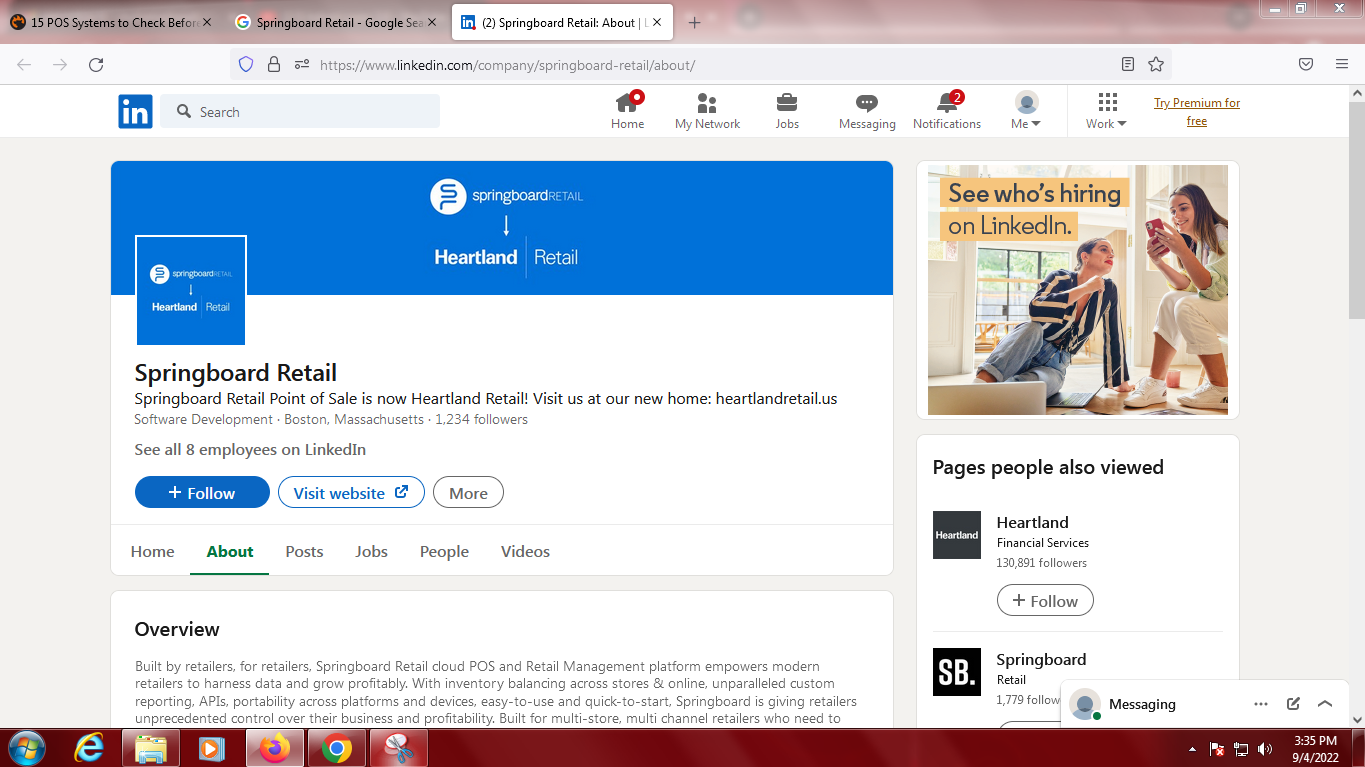Click the Messaging overlay title
1365x767 pixels.
[1142, 704]
